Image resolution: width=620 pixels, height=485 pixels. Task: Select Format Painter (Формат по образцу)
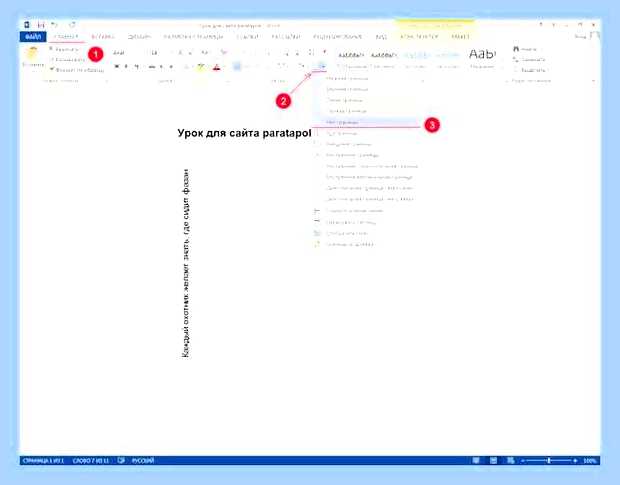[x=77, y=70]
